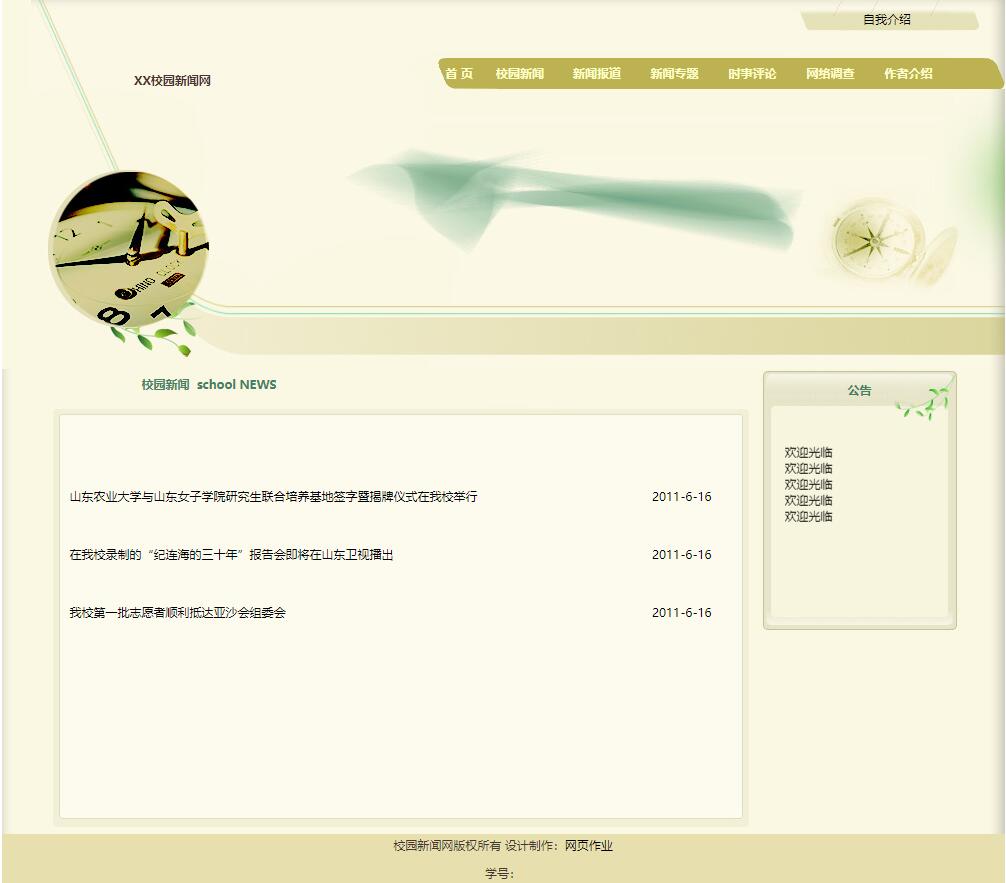Click the XX校园新闻网 site title

(172, 81)
